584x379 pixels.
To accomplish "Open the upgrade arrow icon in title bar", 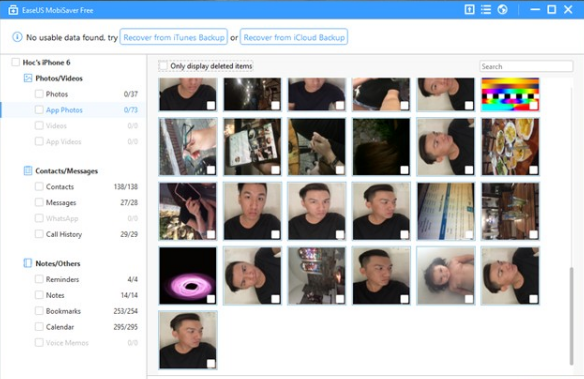I will (469, 9).
